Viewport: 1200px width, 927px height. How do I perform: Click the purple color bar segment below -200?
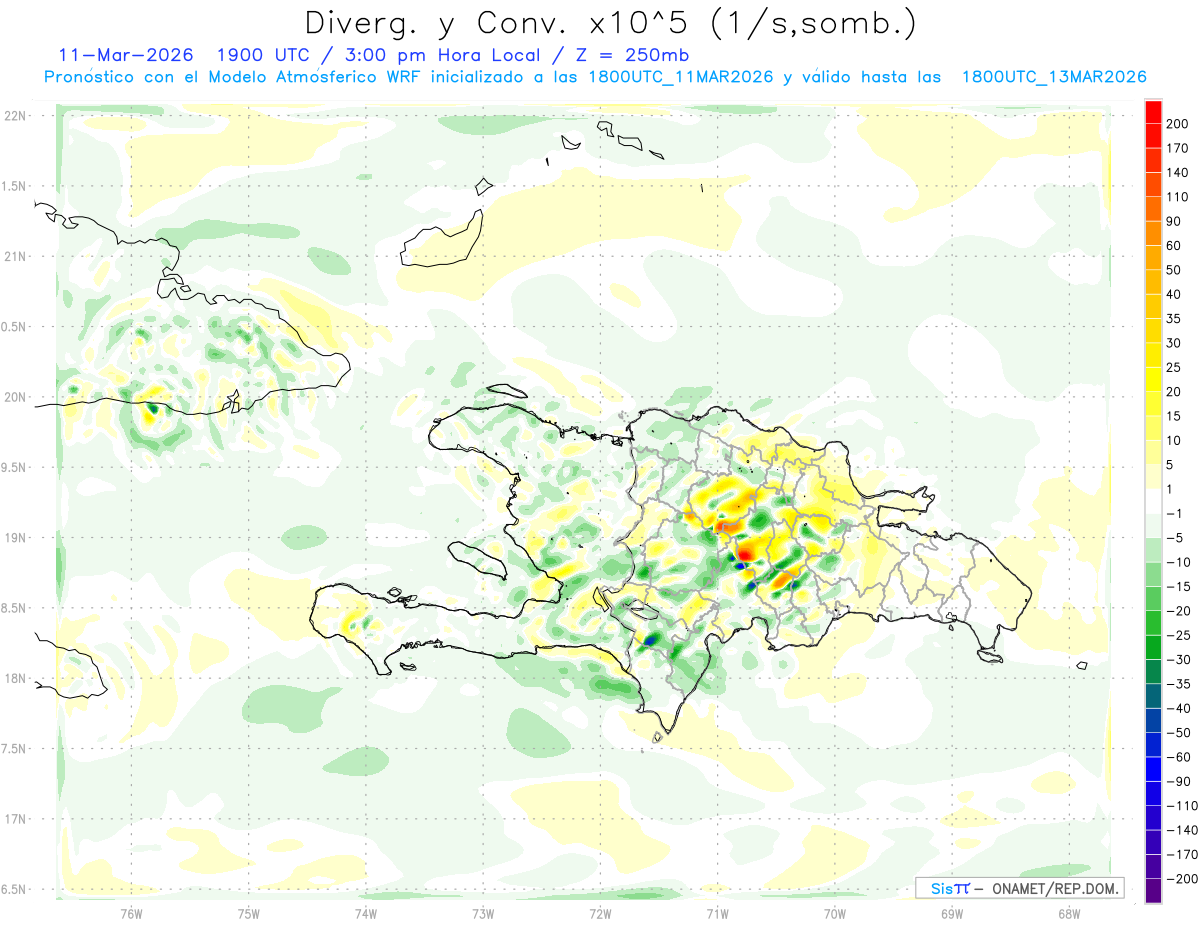(1154, 891)
